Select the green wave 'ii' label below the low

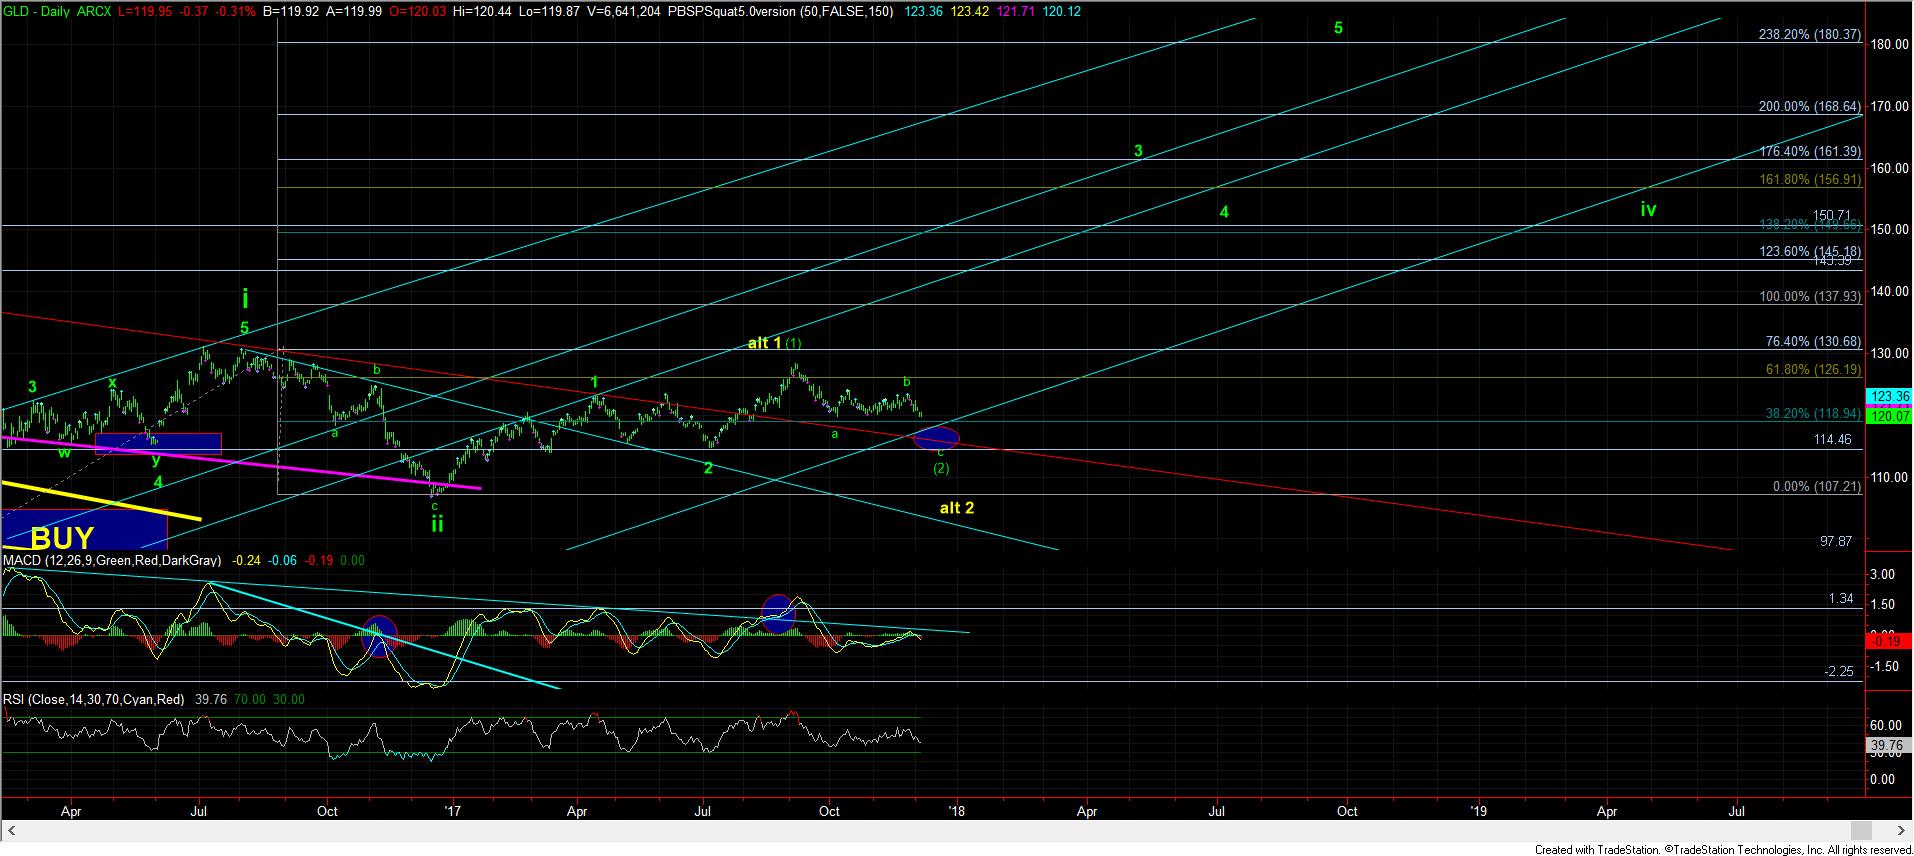[437, 523]
